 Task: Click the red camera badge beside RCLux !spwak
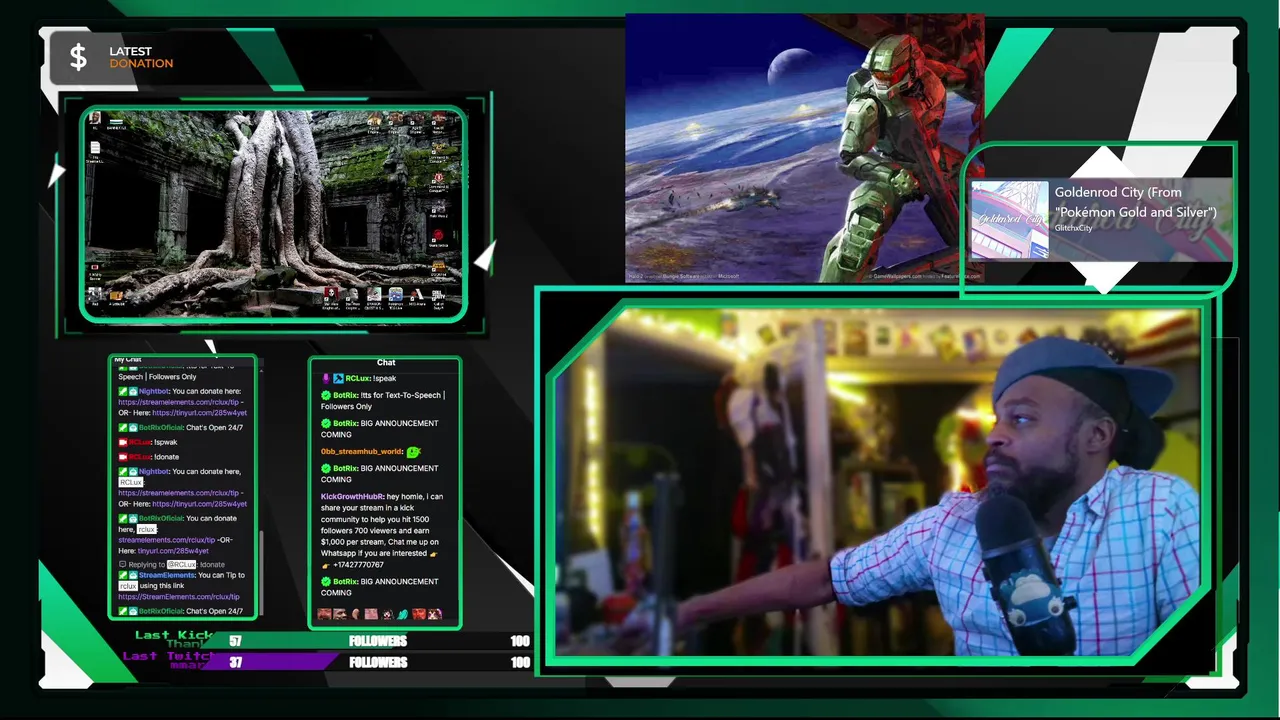[123, 442]
